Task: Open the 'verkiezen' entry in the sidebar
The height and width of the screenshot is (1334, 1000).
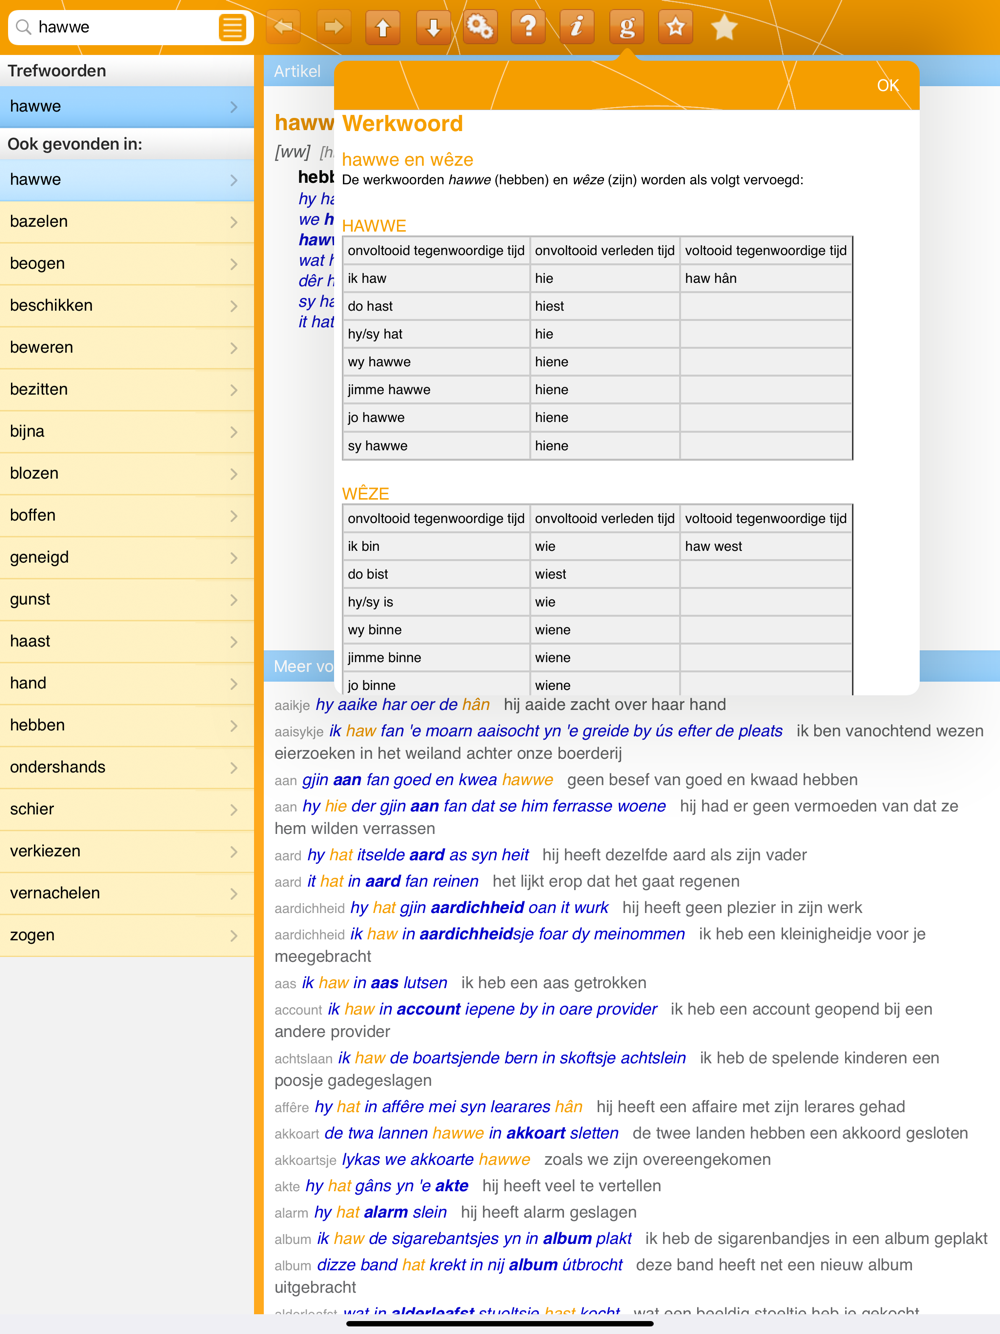Action: tap(127, 852)
